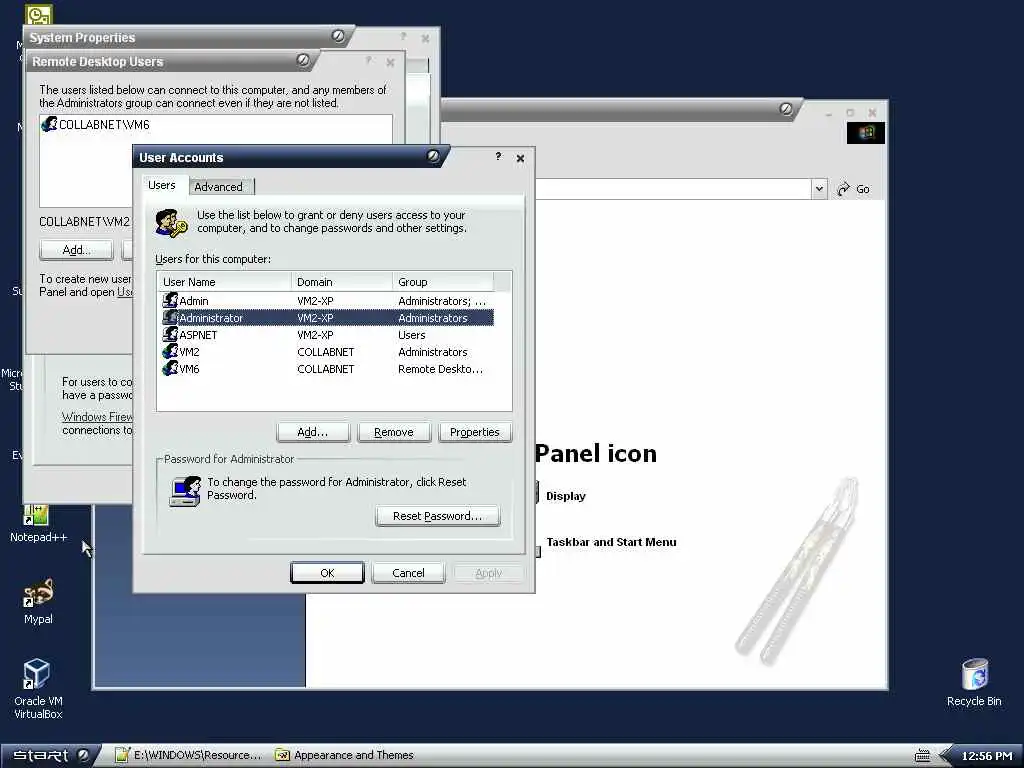Open the Recycle Bin icon
This screenshot has width=1024, height=768.
click(974, 674)
